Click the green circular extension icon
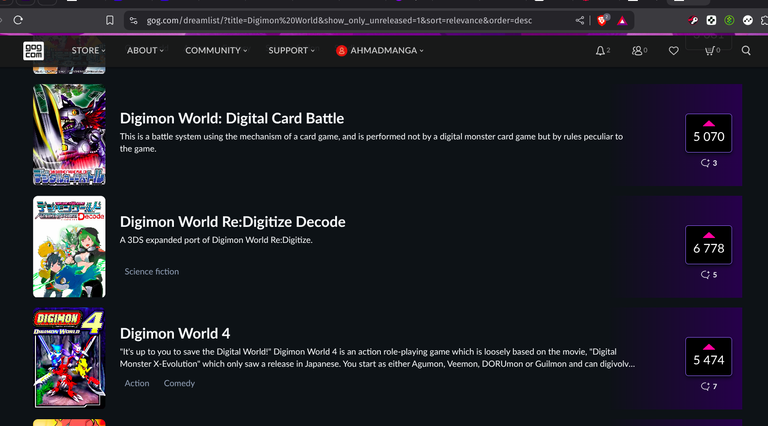 click(x=729, y=20)
